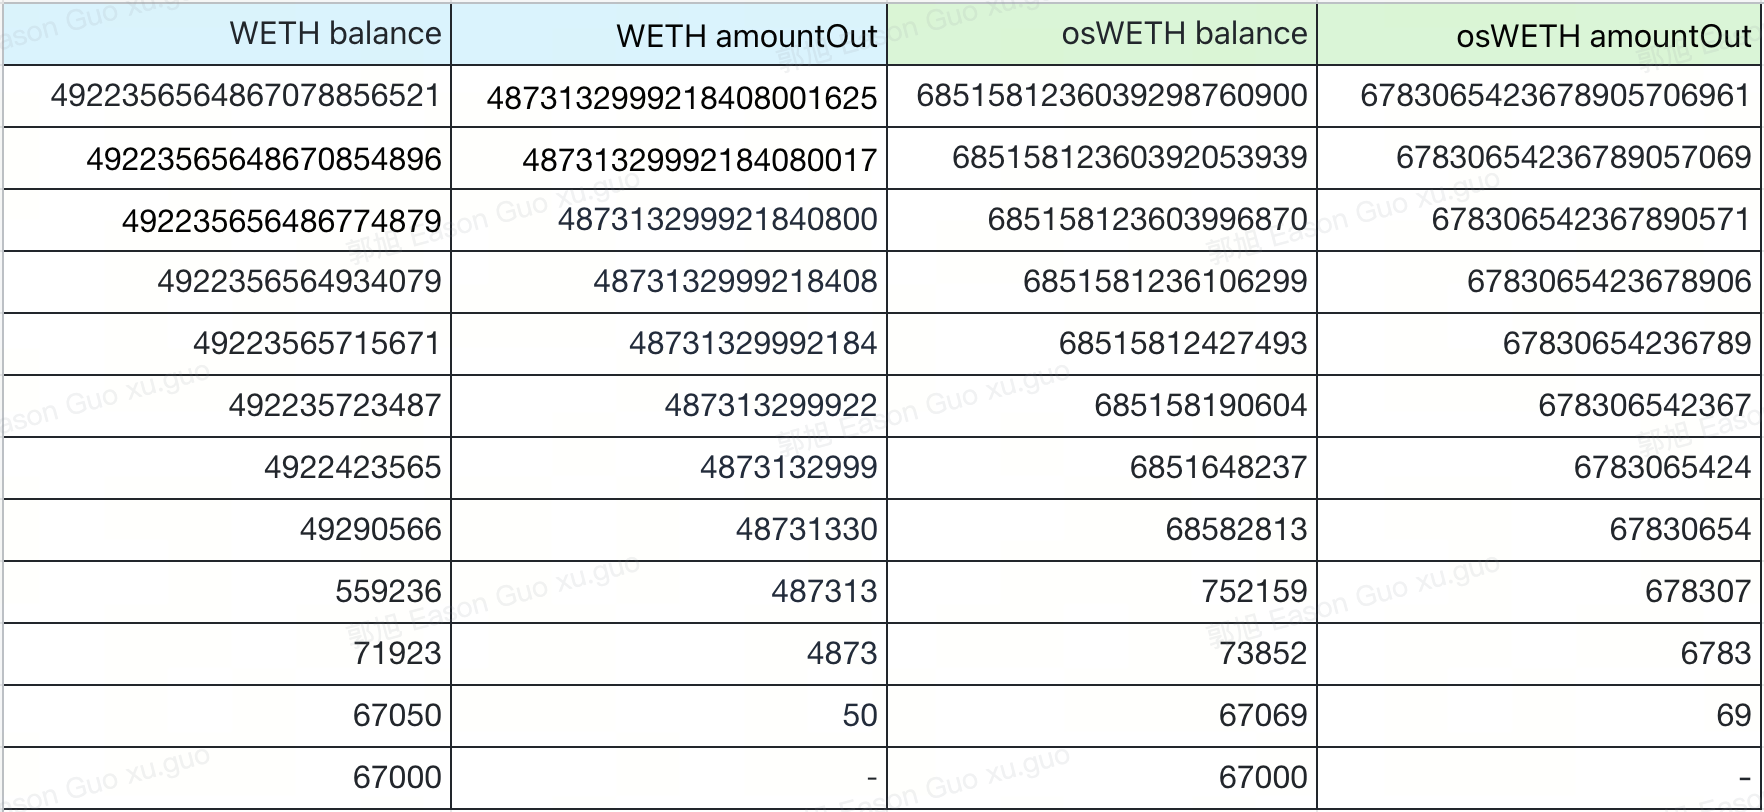Select the WETH amountOut header cell
Image resolution: width=1764 pixels, height=812 pixels.
pyautogui.click(x=746, y=36)
